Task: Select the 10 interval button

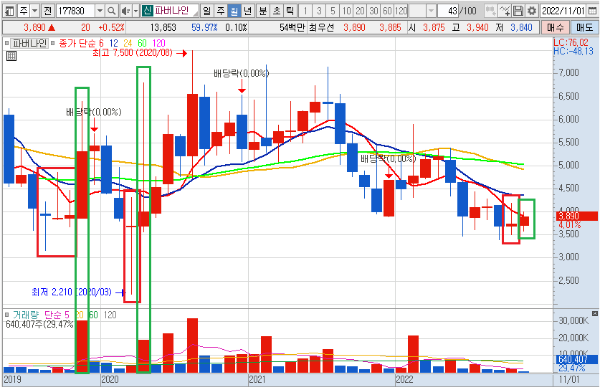Action: [346, 11]
